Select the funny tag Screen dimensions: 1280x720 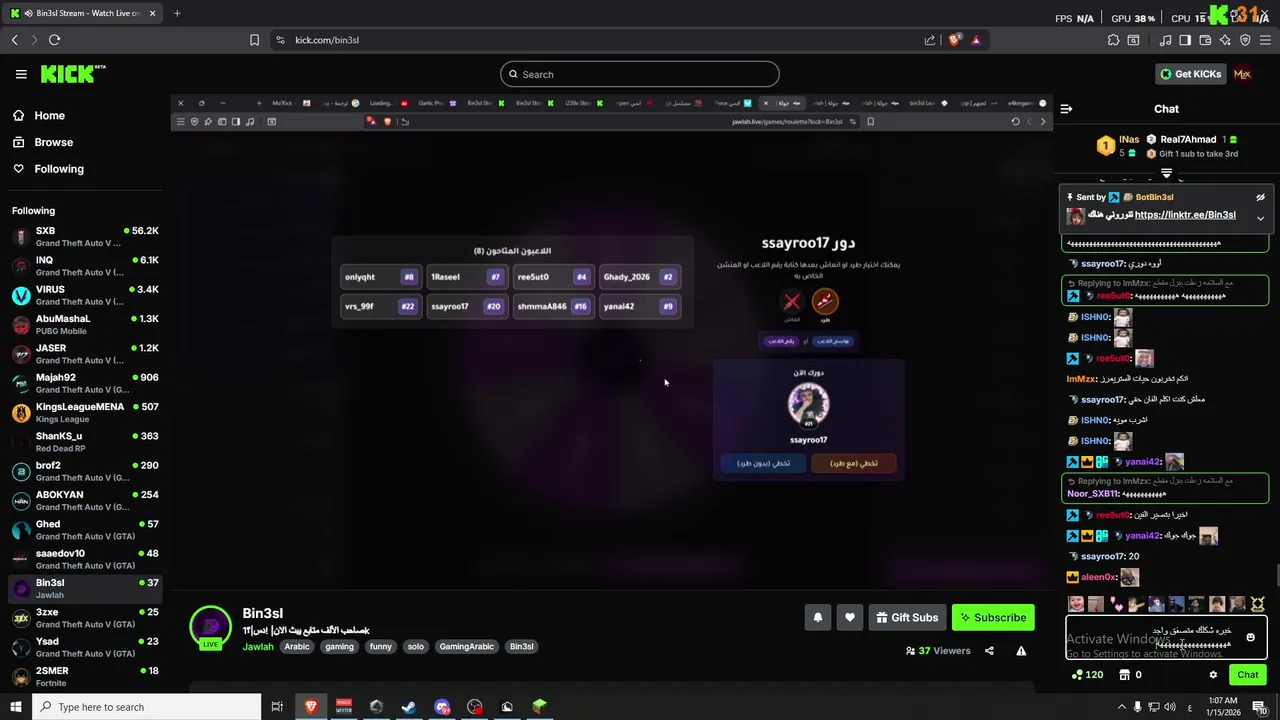[x=380, y=647]
